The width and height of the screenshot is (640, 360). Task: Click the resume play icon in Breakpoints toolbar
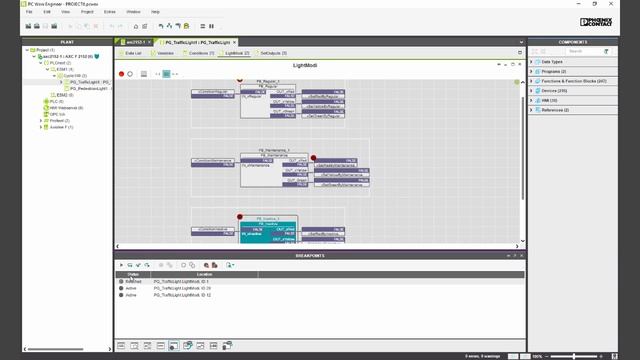point(121,265)
